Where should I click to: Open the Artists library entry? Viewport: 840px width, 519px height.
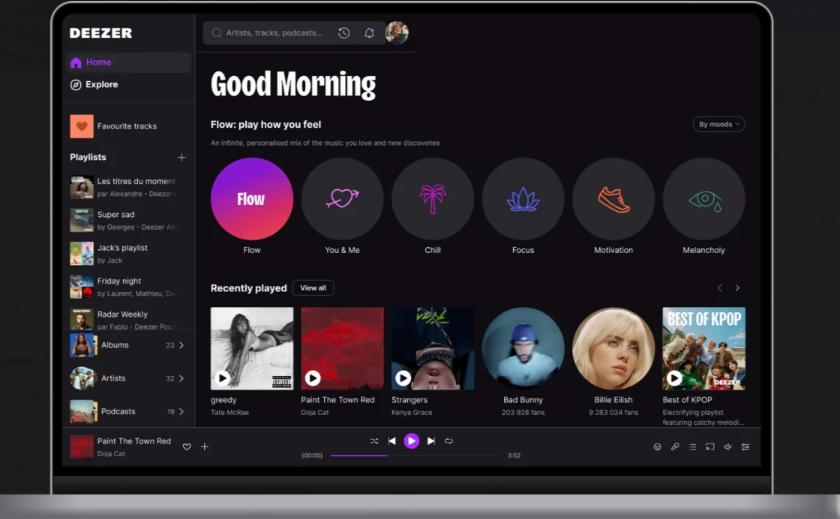[127, 379]
